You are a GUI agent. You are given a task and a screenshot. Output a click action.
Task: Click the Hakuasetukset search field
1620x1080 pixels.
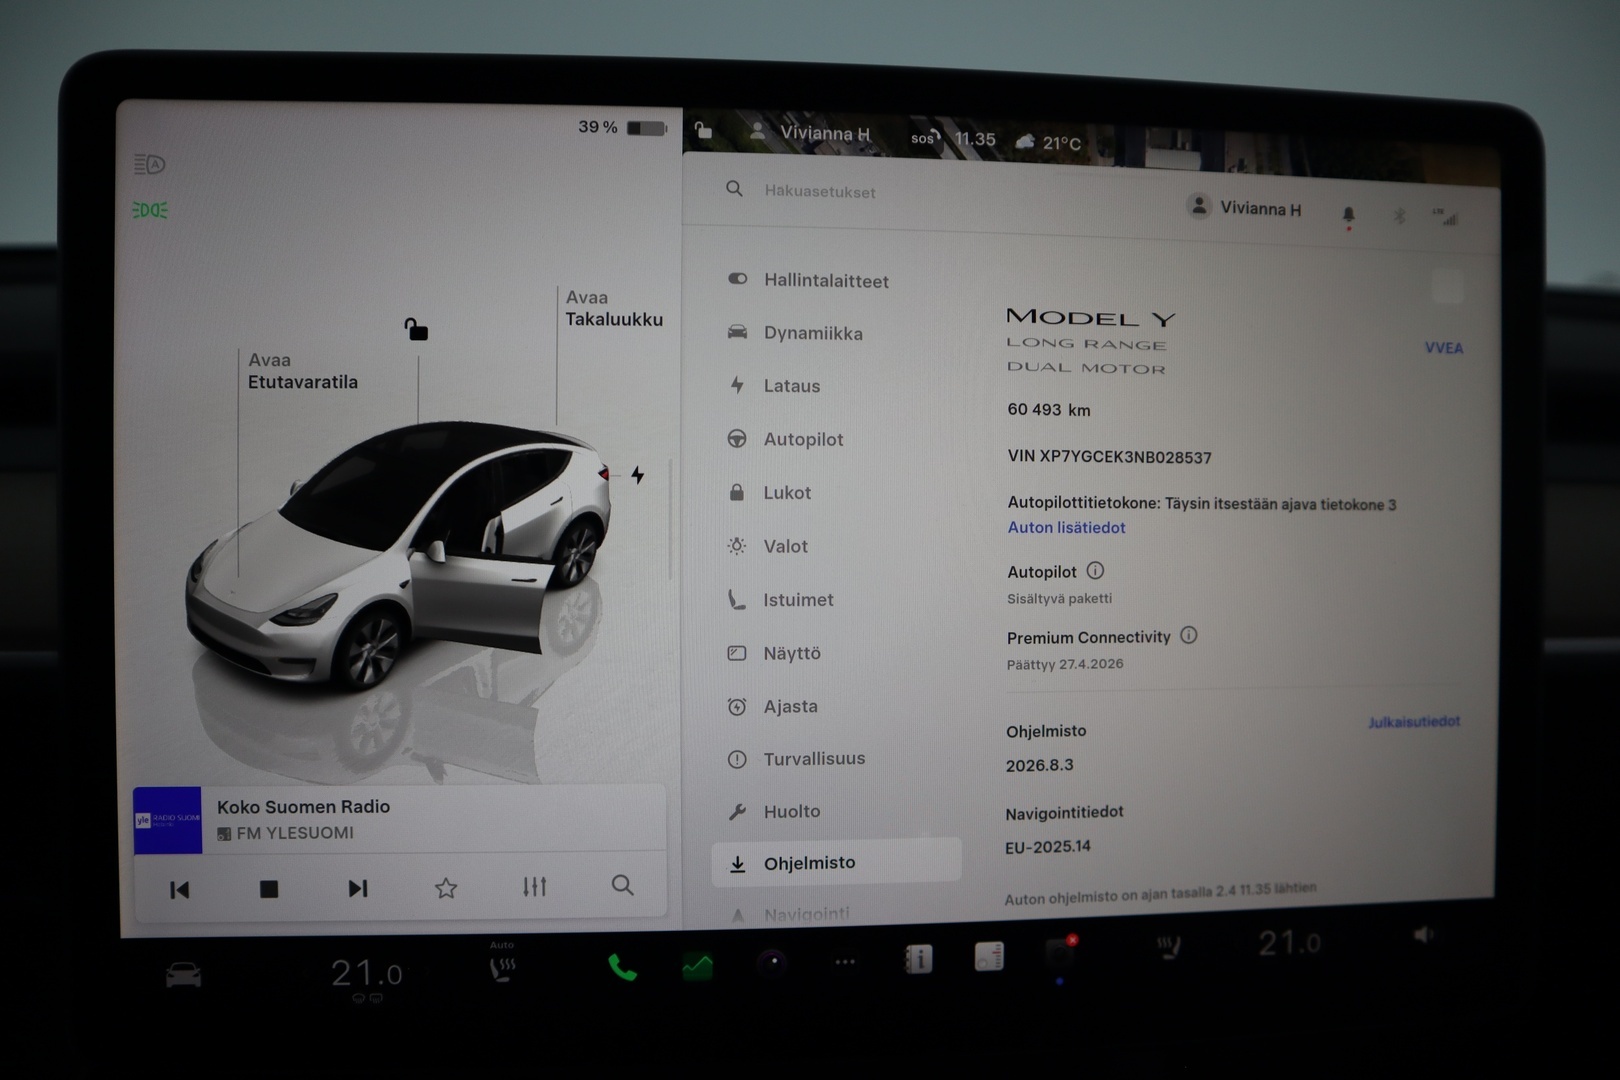(x=819, y=191)
